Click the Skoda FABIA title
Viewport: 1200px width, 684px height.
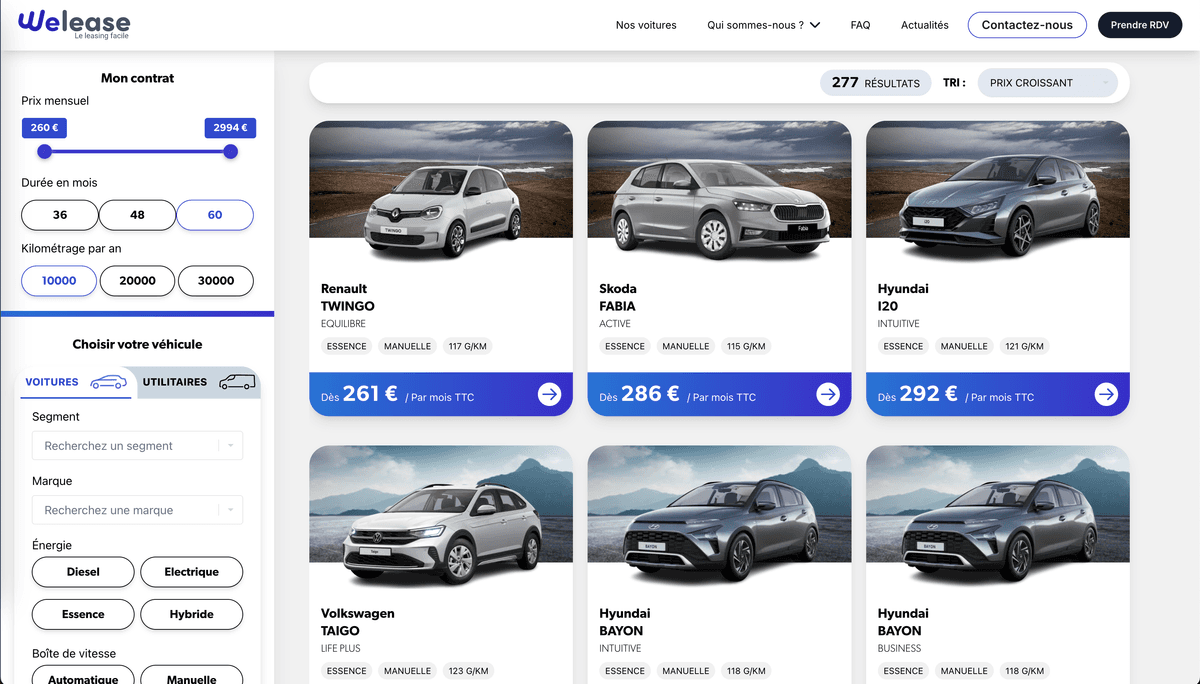click(x=618, y=297)
